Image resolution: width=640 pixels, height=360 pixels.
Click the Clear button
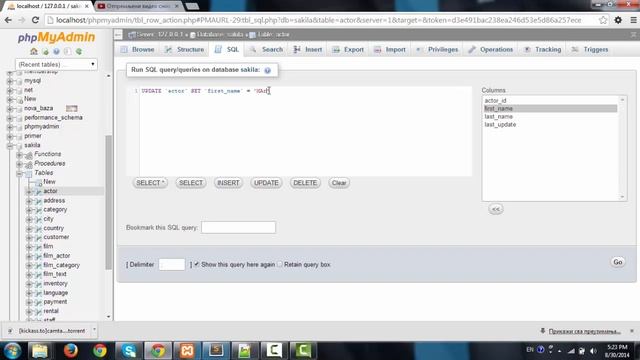[339, 183]
